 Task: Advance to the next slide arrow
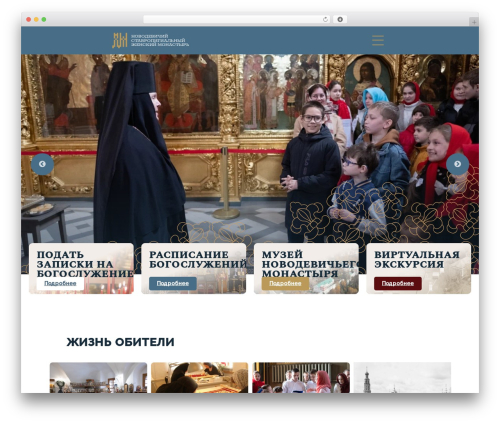(x=457, y=164)
